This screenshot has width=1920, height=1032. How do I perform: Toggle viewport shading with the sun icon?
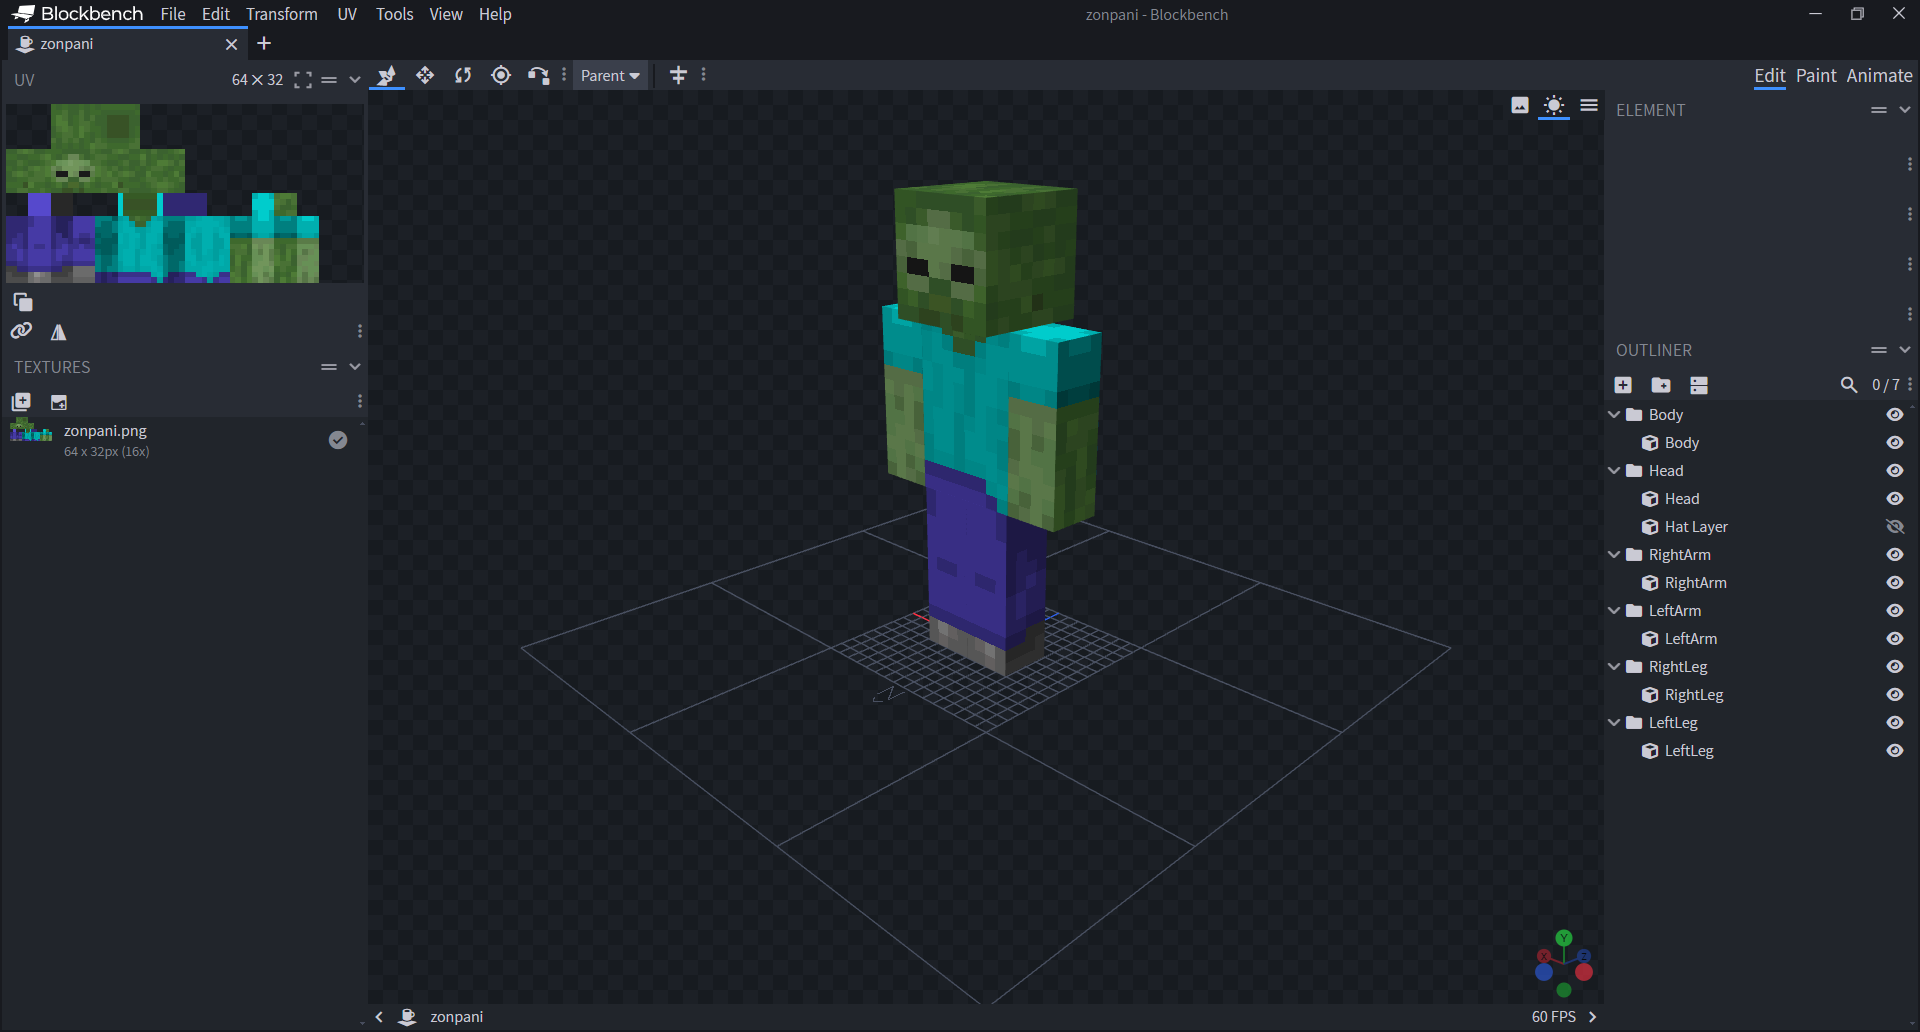(1553, 106)
